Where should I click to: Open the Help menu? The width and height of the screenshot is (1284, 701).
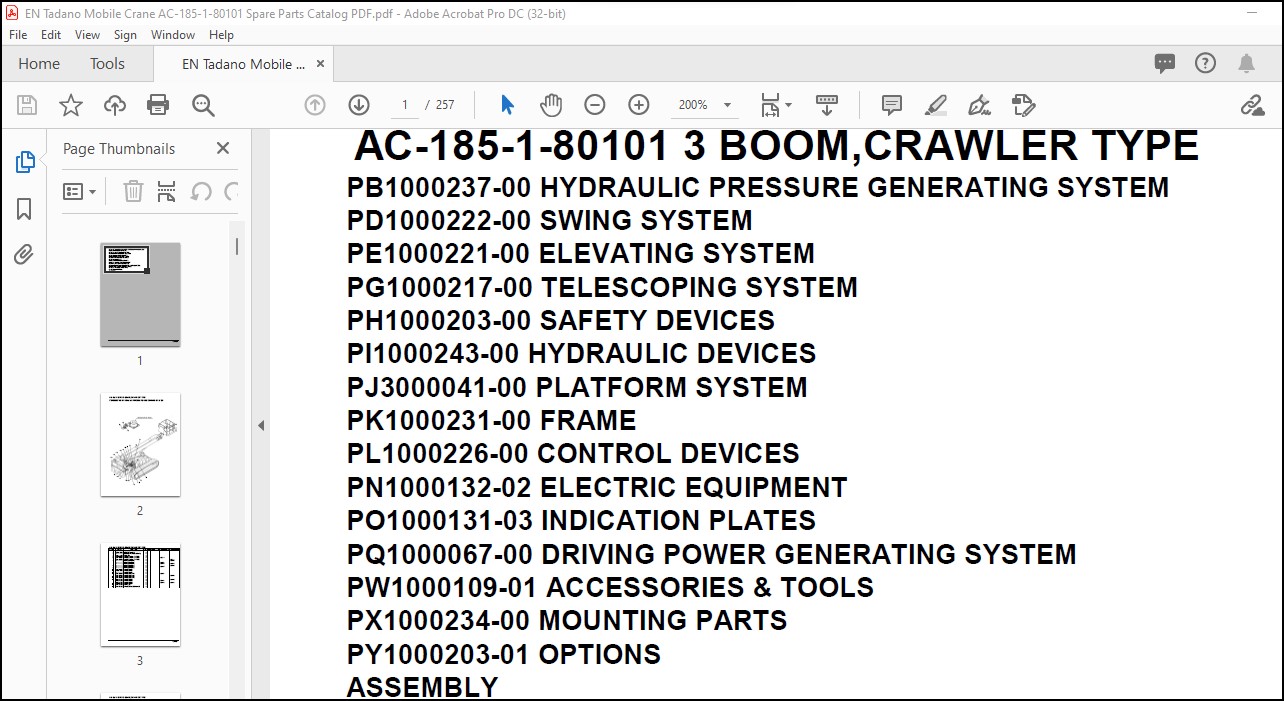click(x=221, y=34)
